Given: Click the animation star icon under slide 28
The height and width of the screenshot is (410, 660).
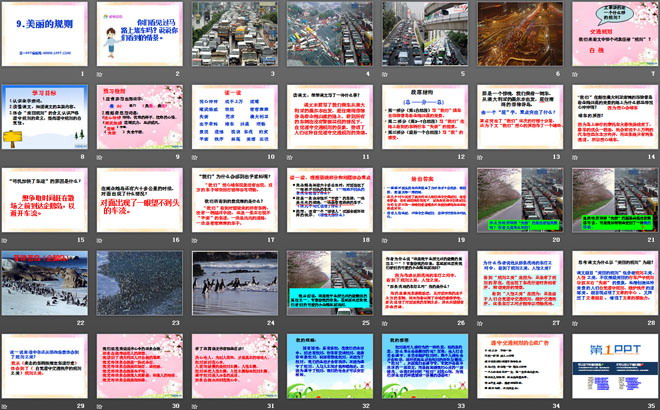Looking at the screenshot, I should pos(575,323).
